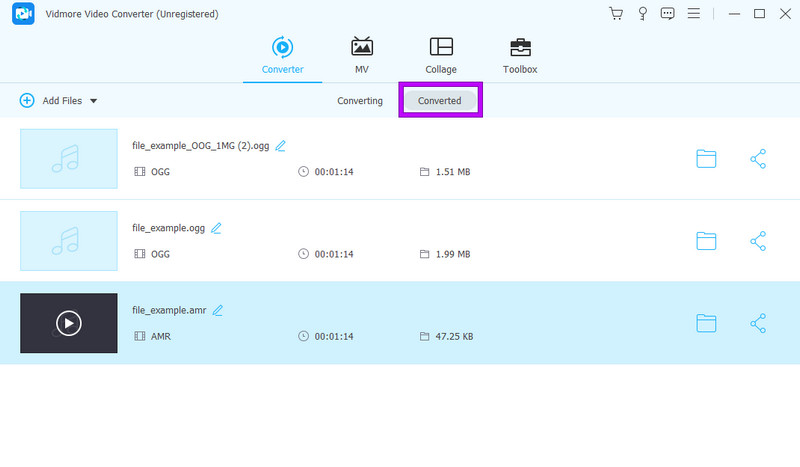Rename file_example_OOG_1MG (2).ogg using the pencil icon

[x=281, y=145]
